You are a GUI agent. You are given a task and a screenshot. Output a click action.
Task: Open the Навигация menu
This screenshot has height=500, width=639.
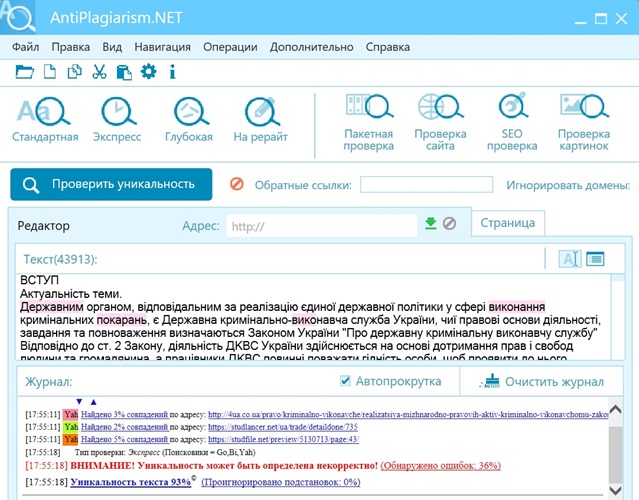(163, 47)
